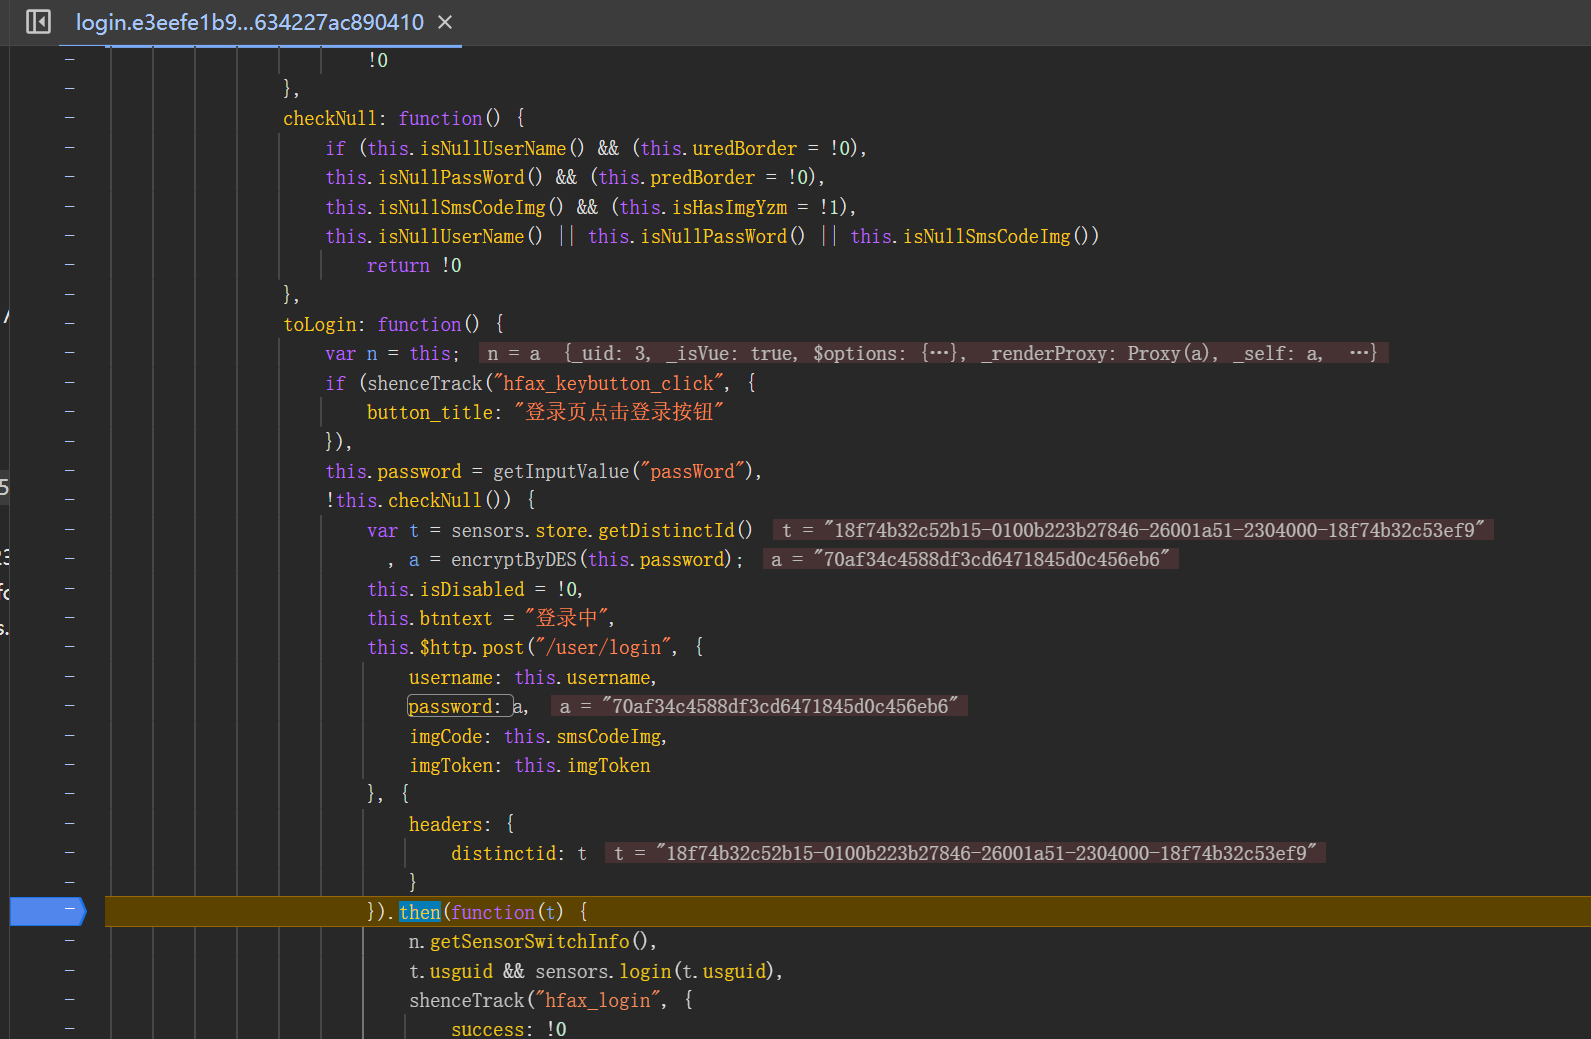Viewport: 1591px width, 1039px height.
Task: Set breakpoint in gutter of checkNull: function() line
Action: pos(70,118)
